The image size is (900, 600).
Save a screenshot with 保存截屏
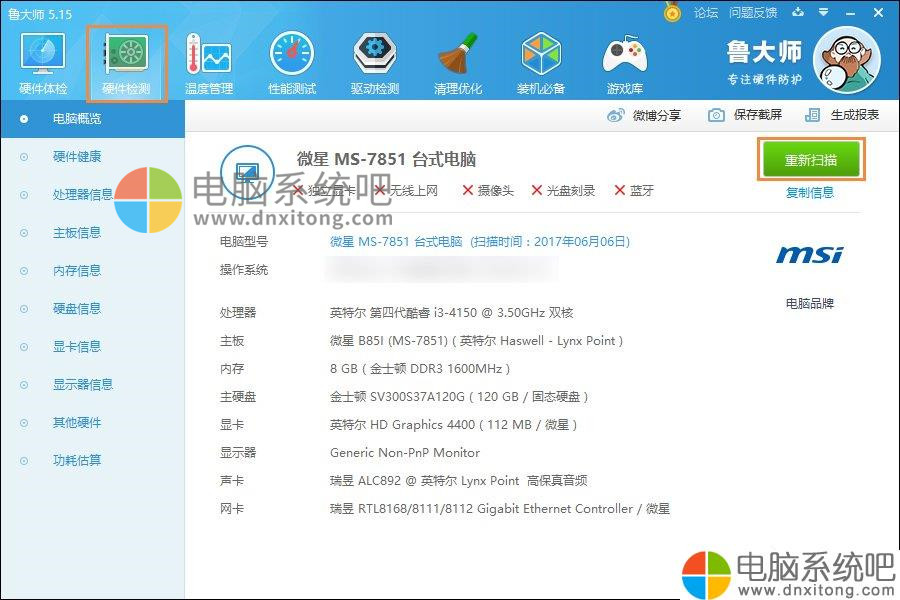744,115
